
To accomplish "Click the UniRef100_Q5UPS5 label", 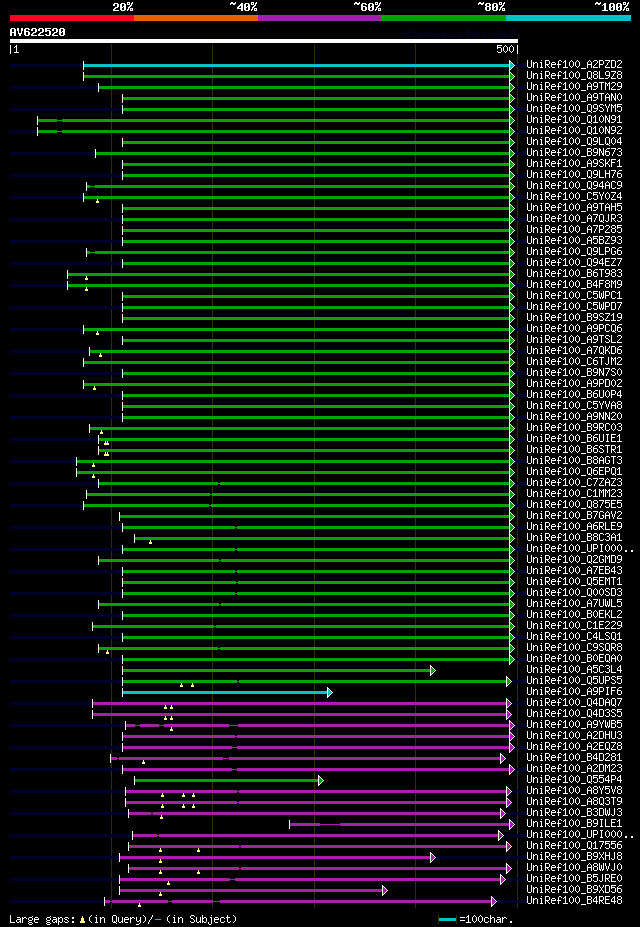I will 574,681.
